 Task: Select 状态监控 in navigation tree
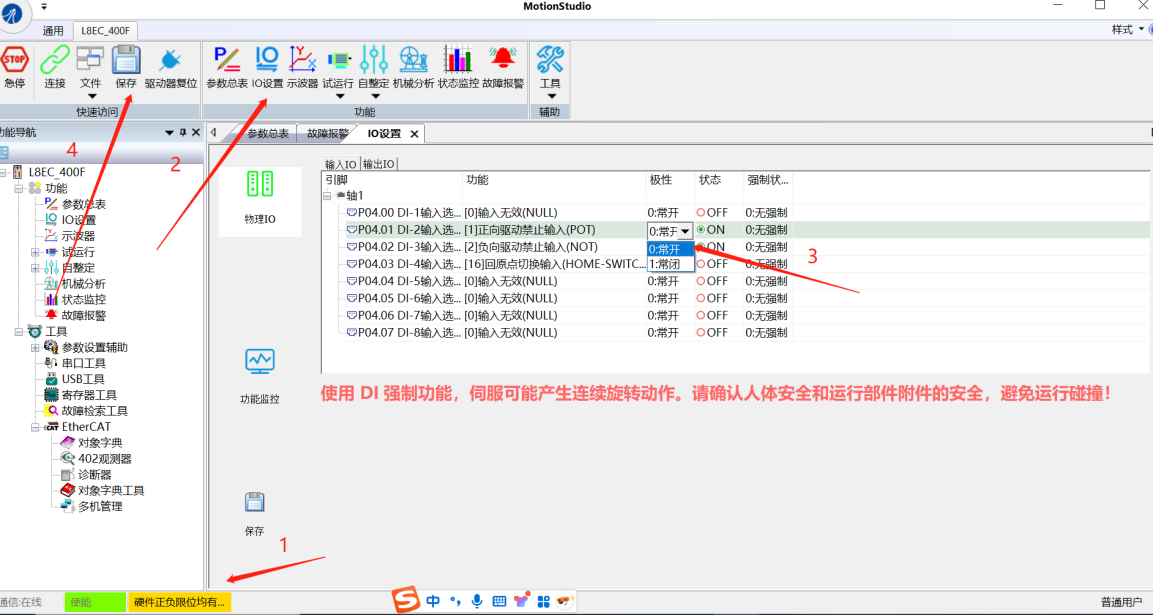pyautogui.click(x=84, y=299)
